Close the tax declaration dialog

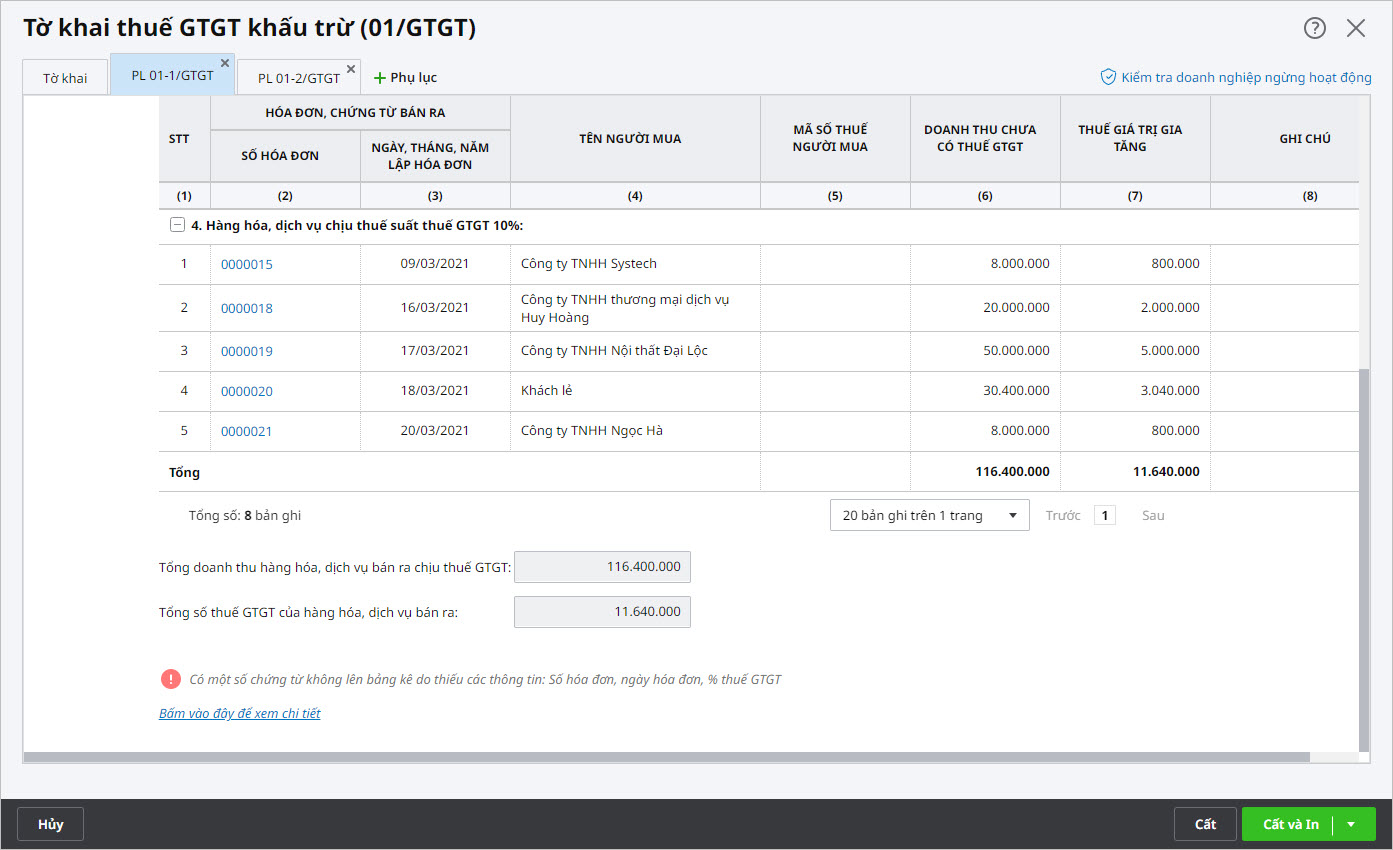pos(1356,28)
